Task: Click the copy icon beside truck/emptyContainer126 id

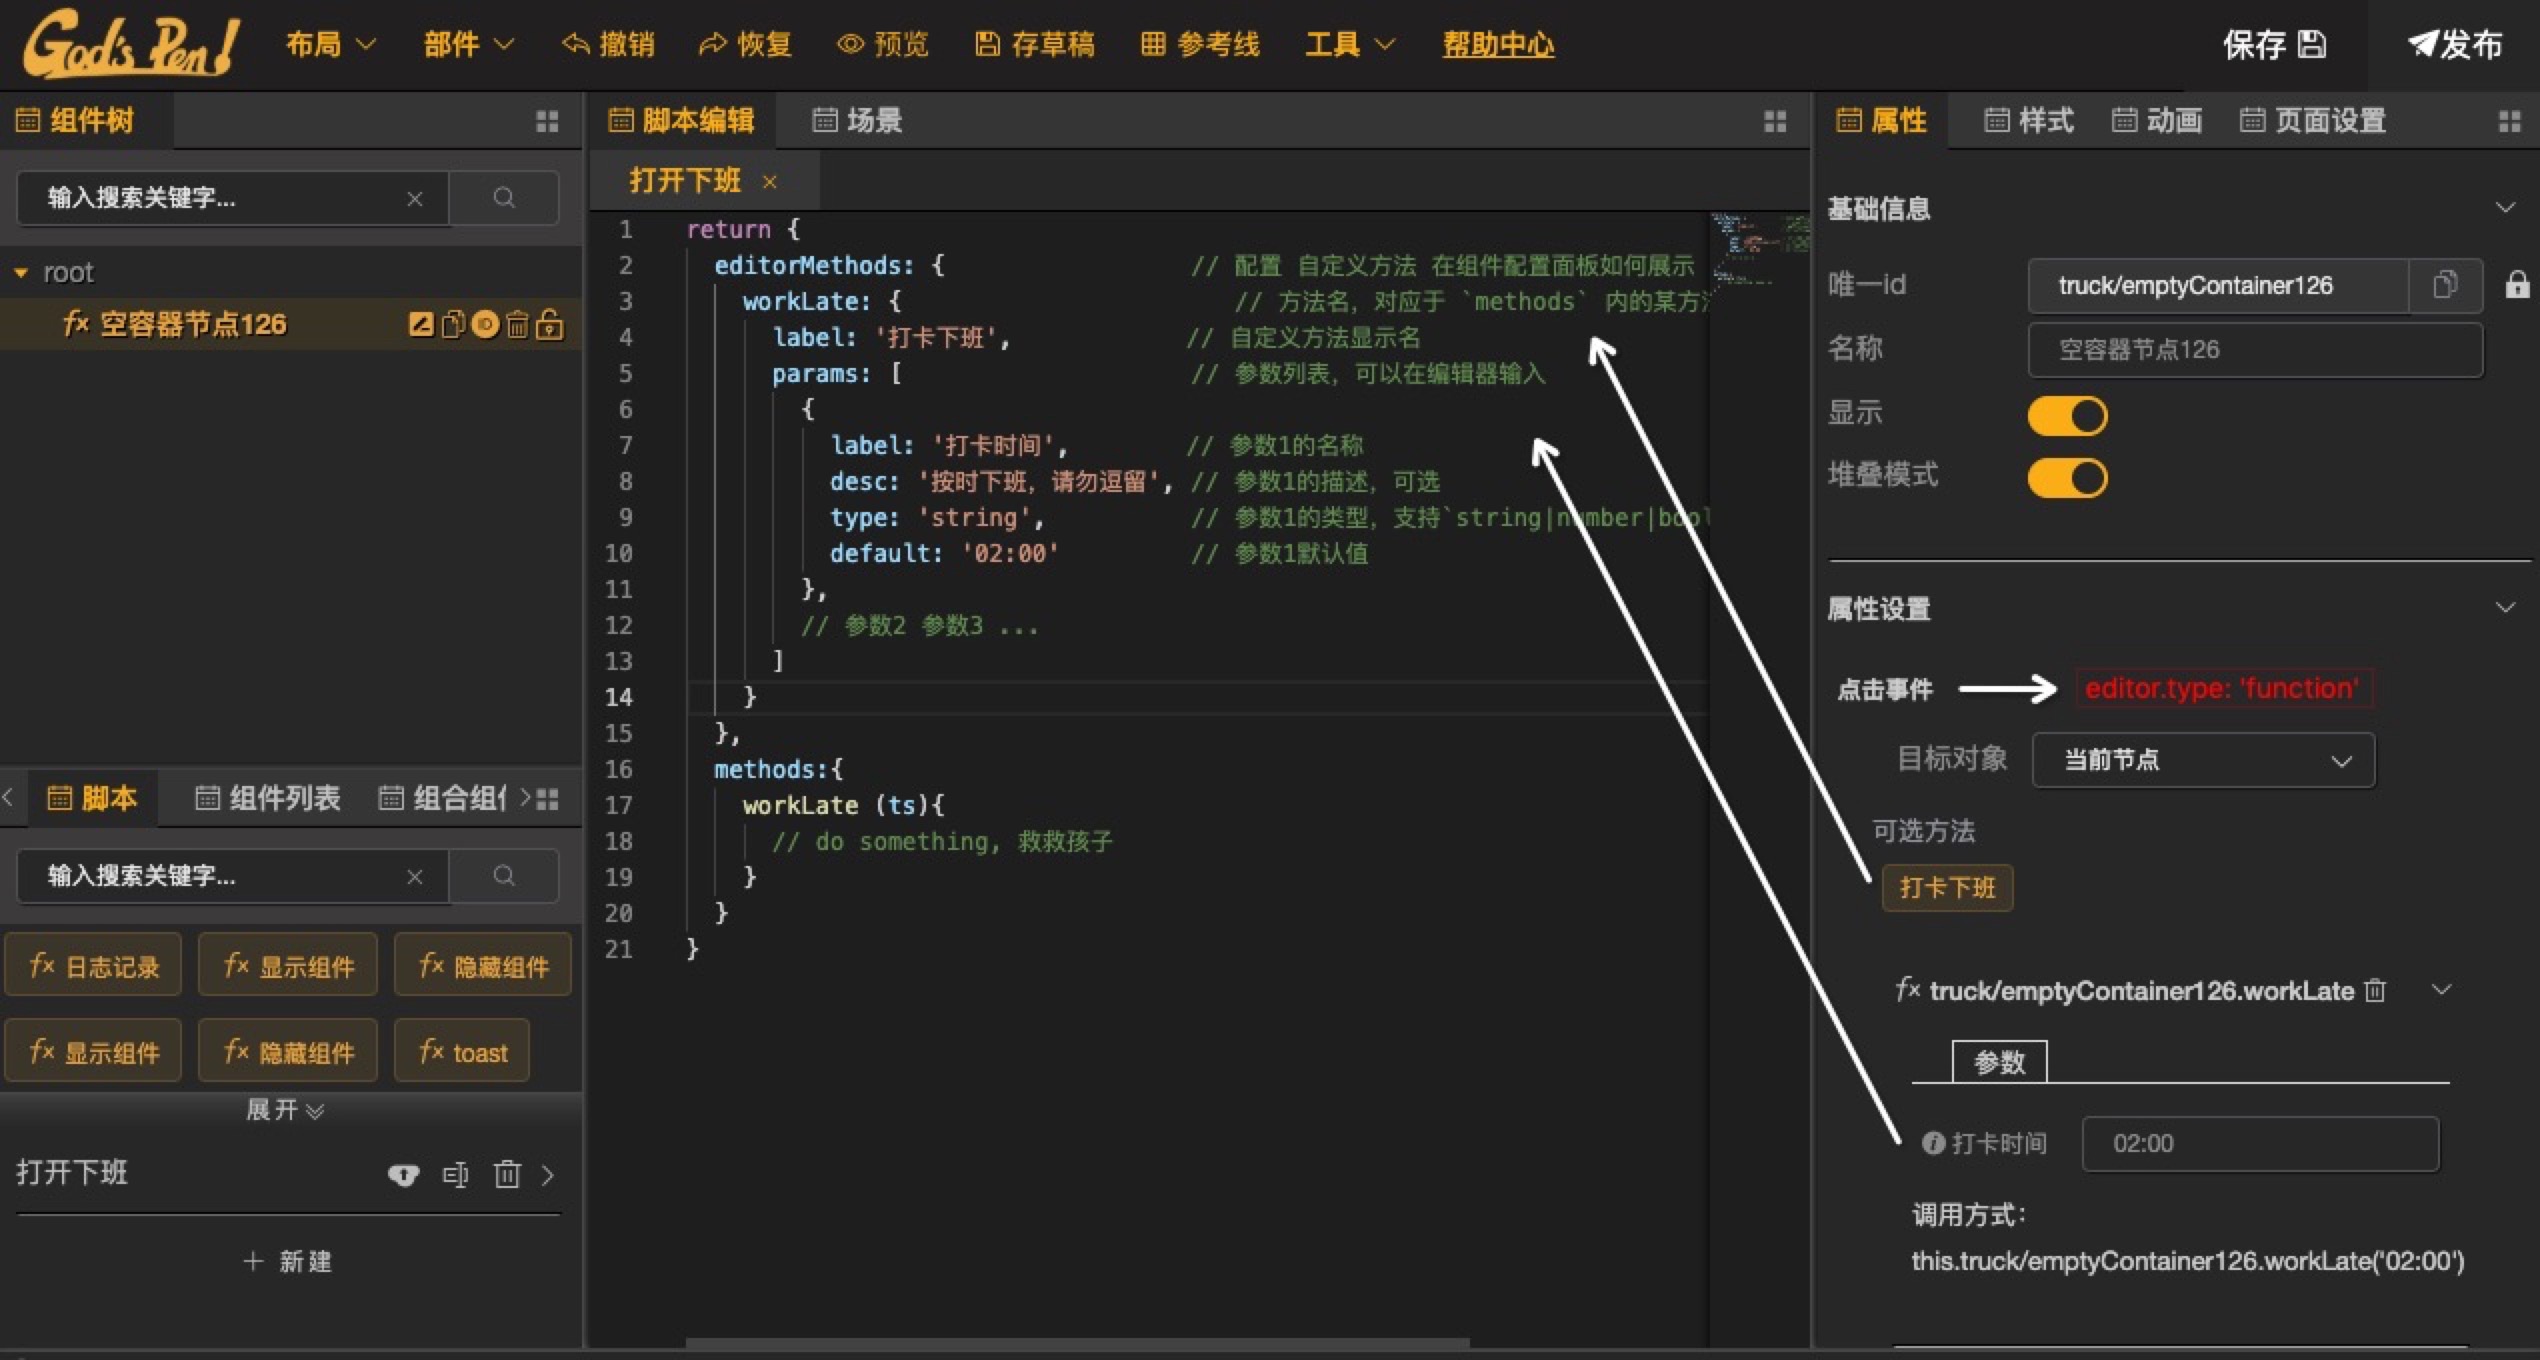Action: click(x=2447, y=285)
